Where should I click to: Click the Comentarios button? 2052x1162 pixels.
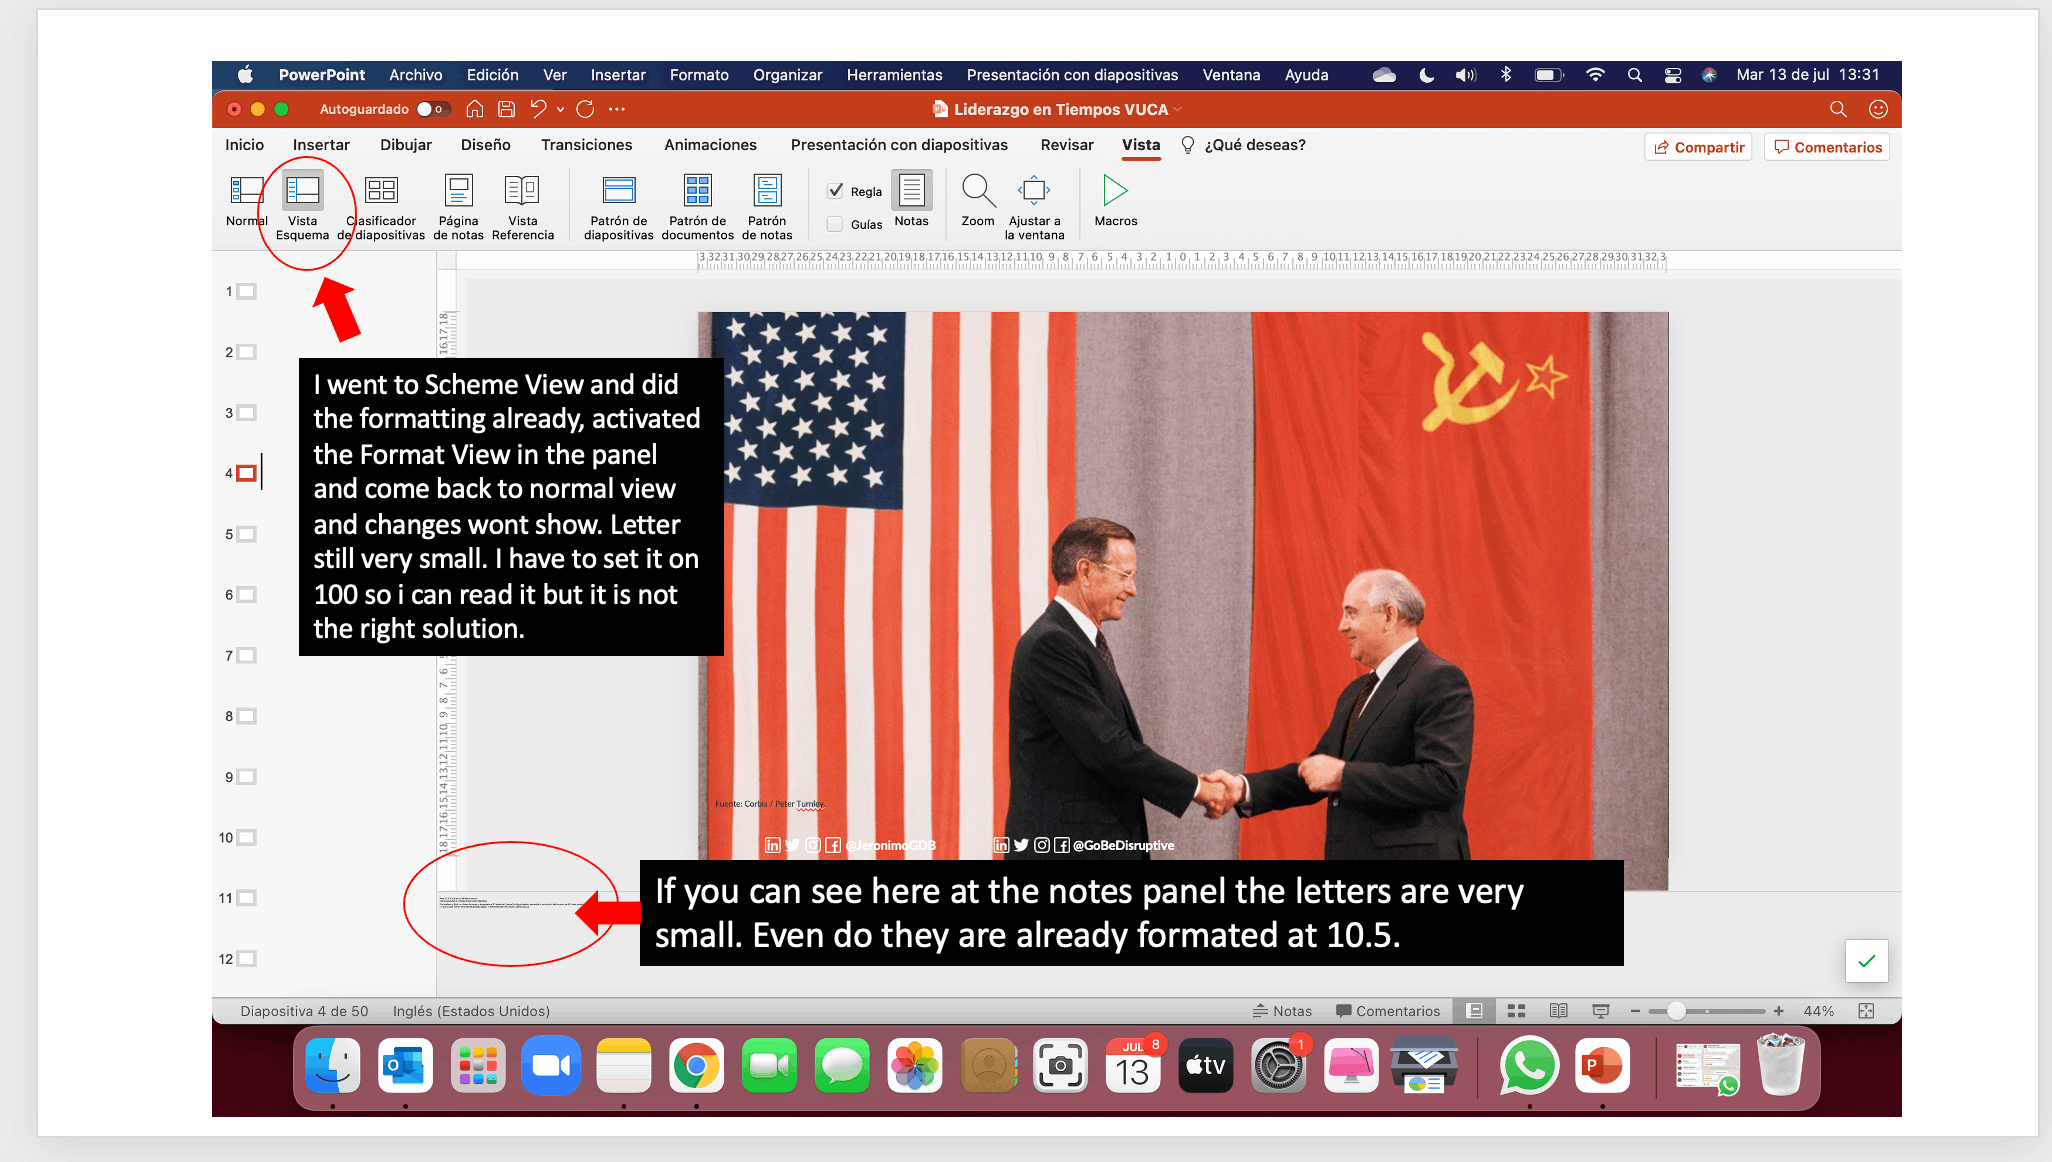[x=1827, y=147]
